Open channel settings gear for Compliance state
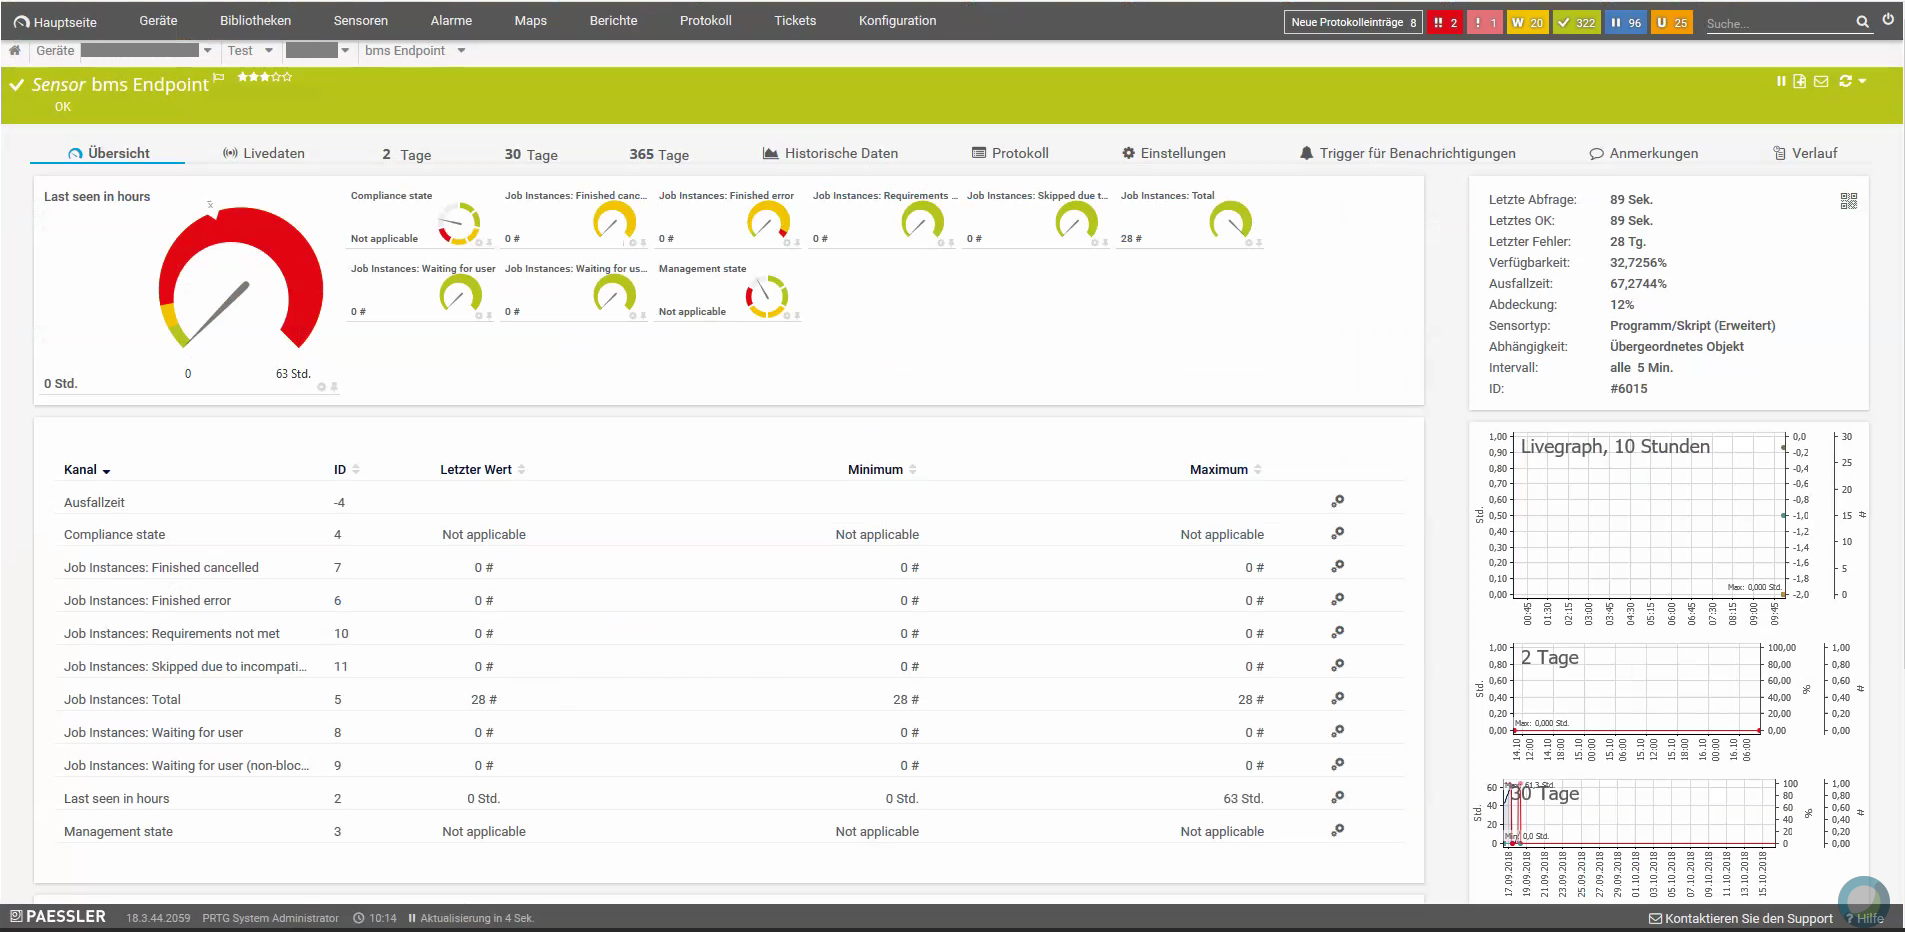This screenshot has height=932, width=1905. click(1337, 534)
